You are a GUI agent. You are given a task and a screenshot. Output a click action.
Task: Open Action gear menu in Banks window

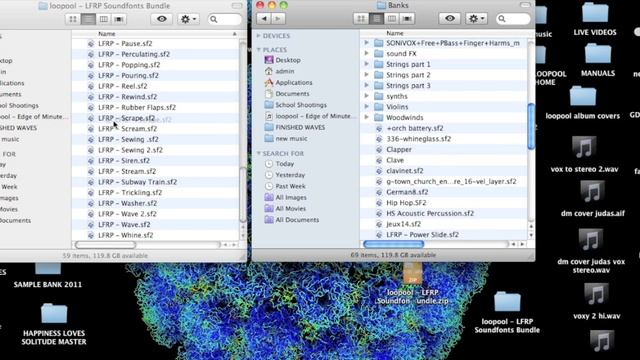(476, 19)
